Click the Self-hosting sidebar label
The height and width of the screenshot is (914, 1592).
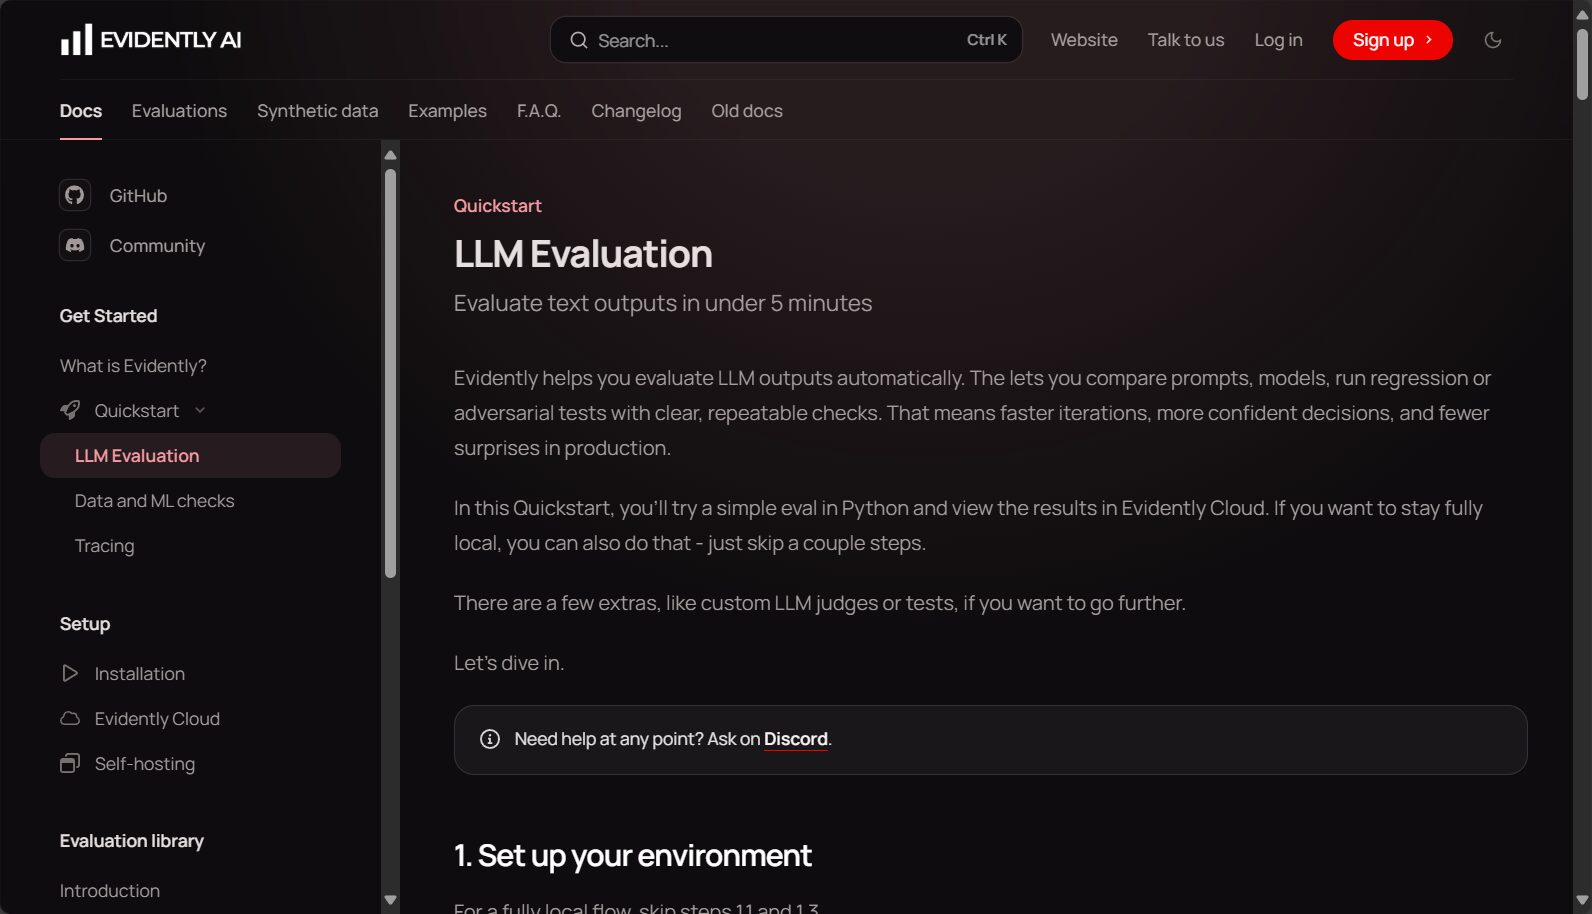coord(145,764)
